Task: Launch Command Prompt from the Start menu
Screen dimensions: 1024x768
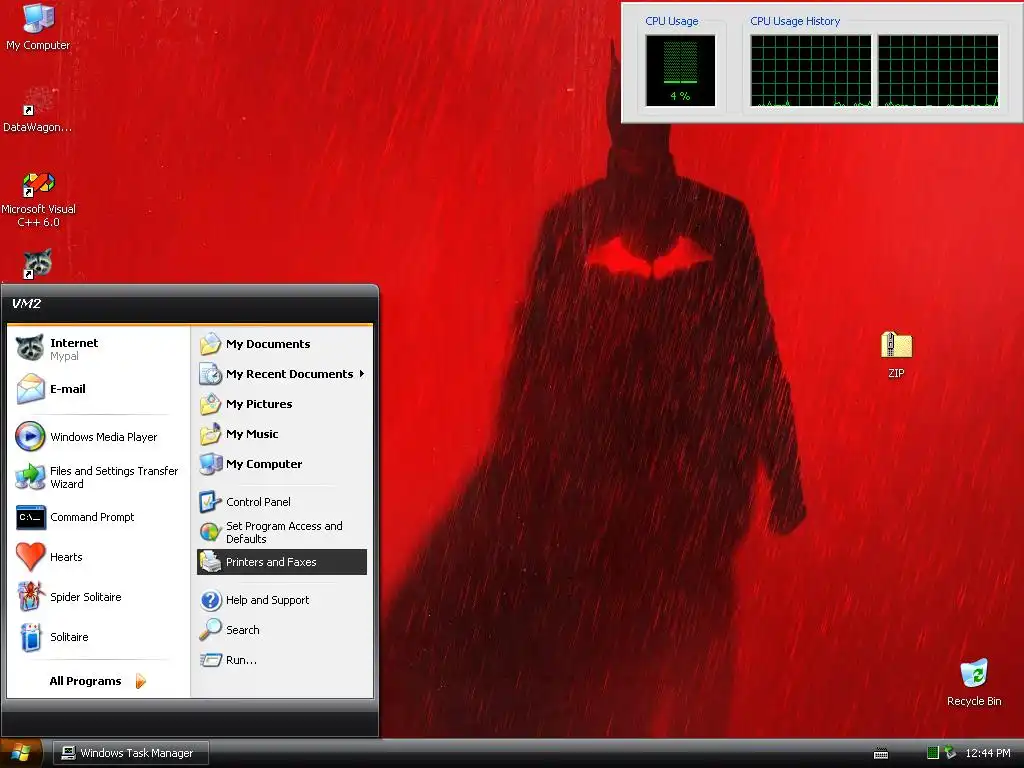Action: [x=98, y=517]
